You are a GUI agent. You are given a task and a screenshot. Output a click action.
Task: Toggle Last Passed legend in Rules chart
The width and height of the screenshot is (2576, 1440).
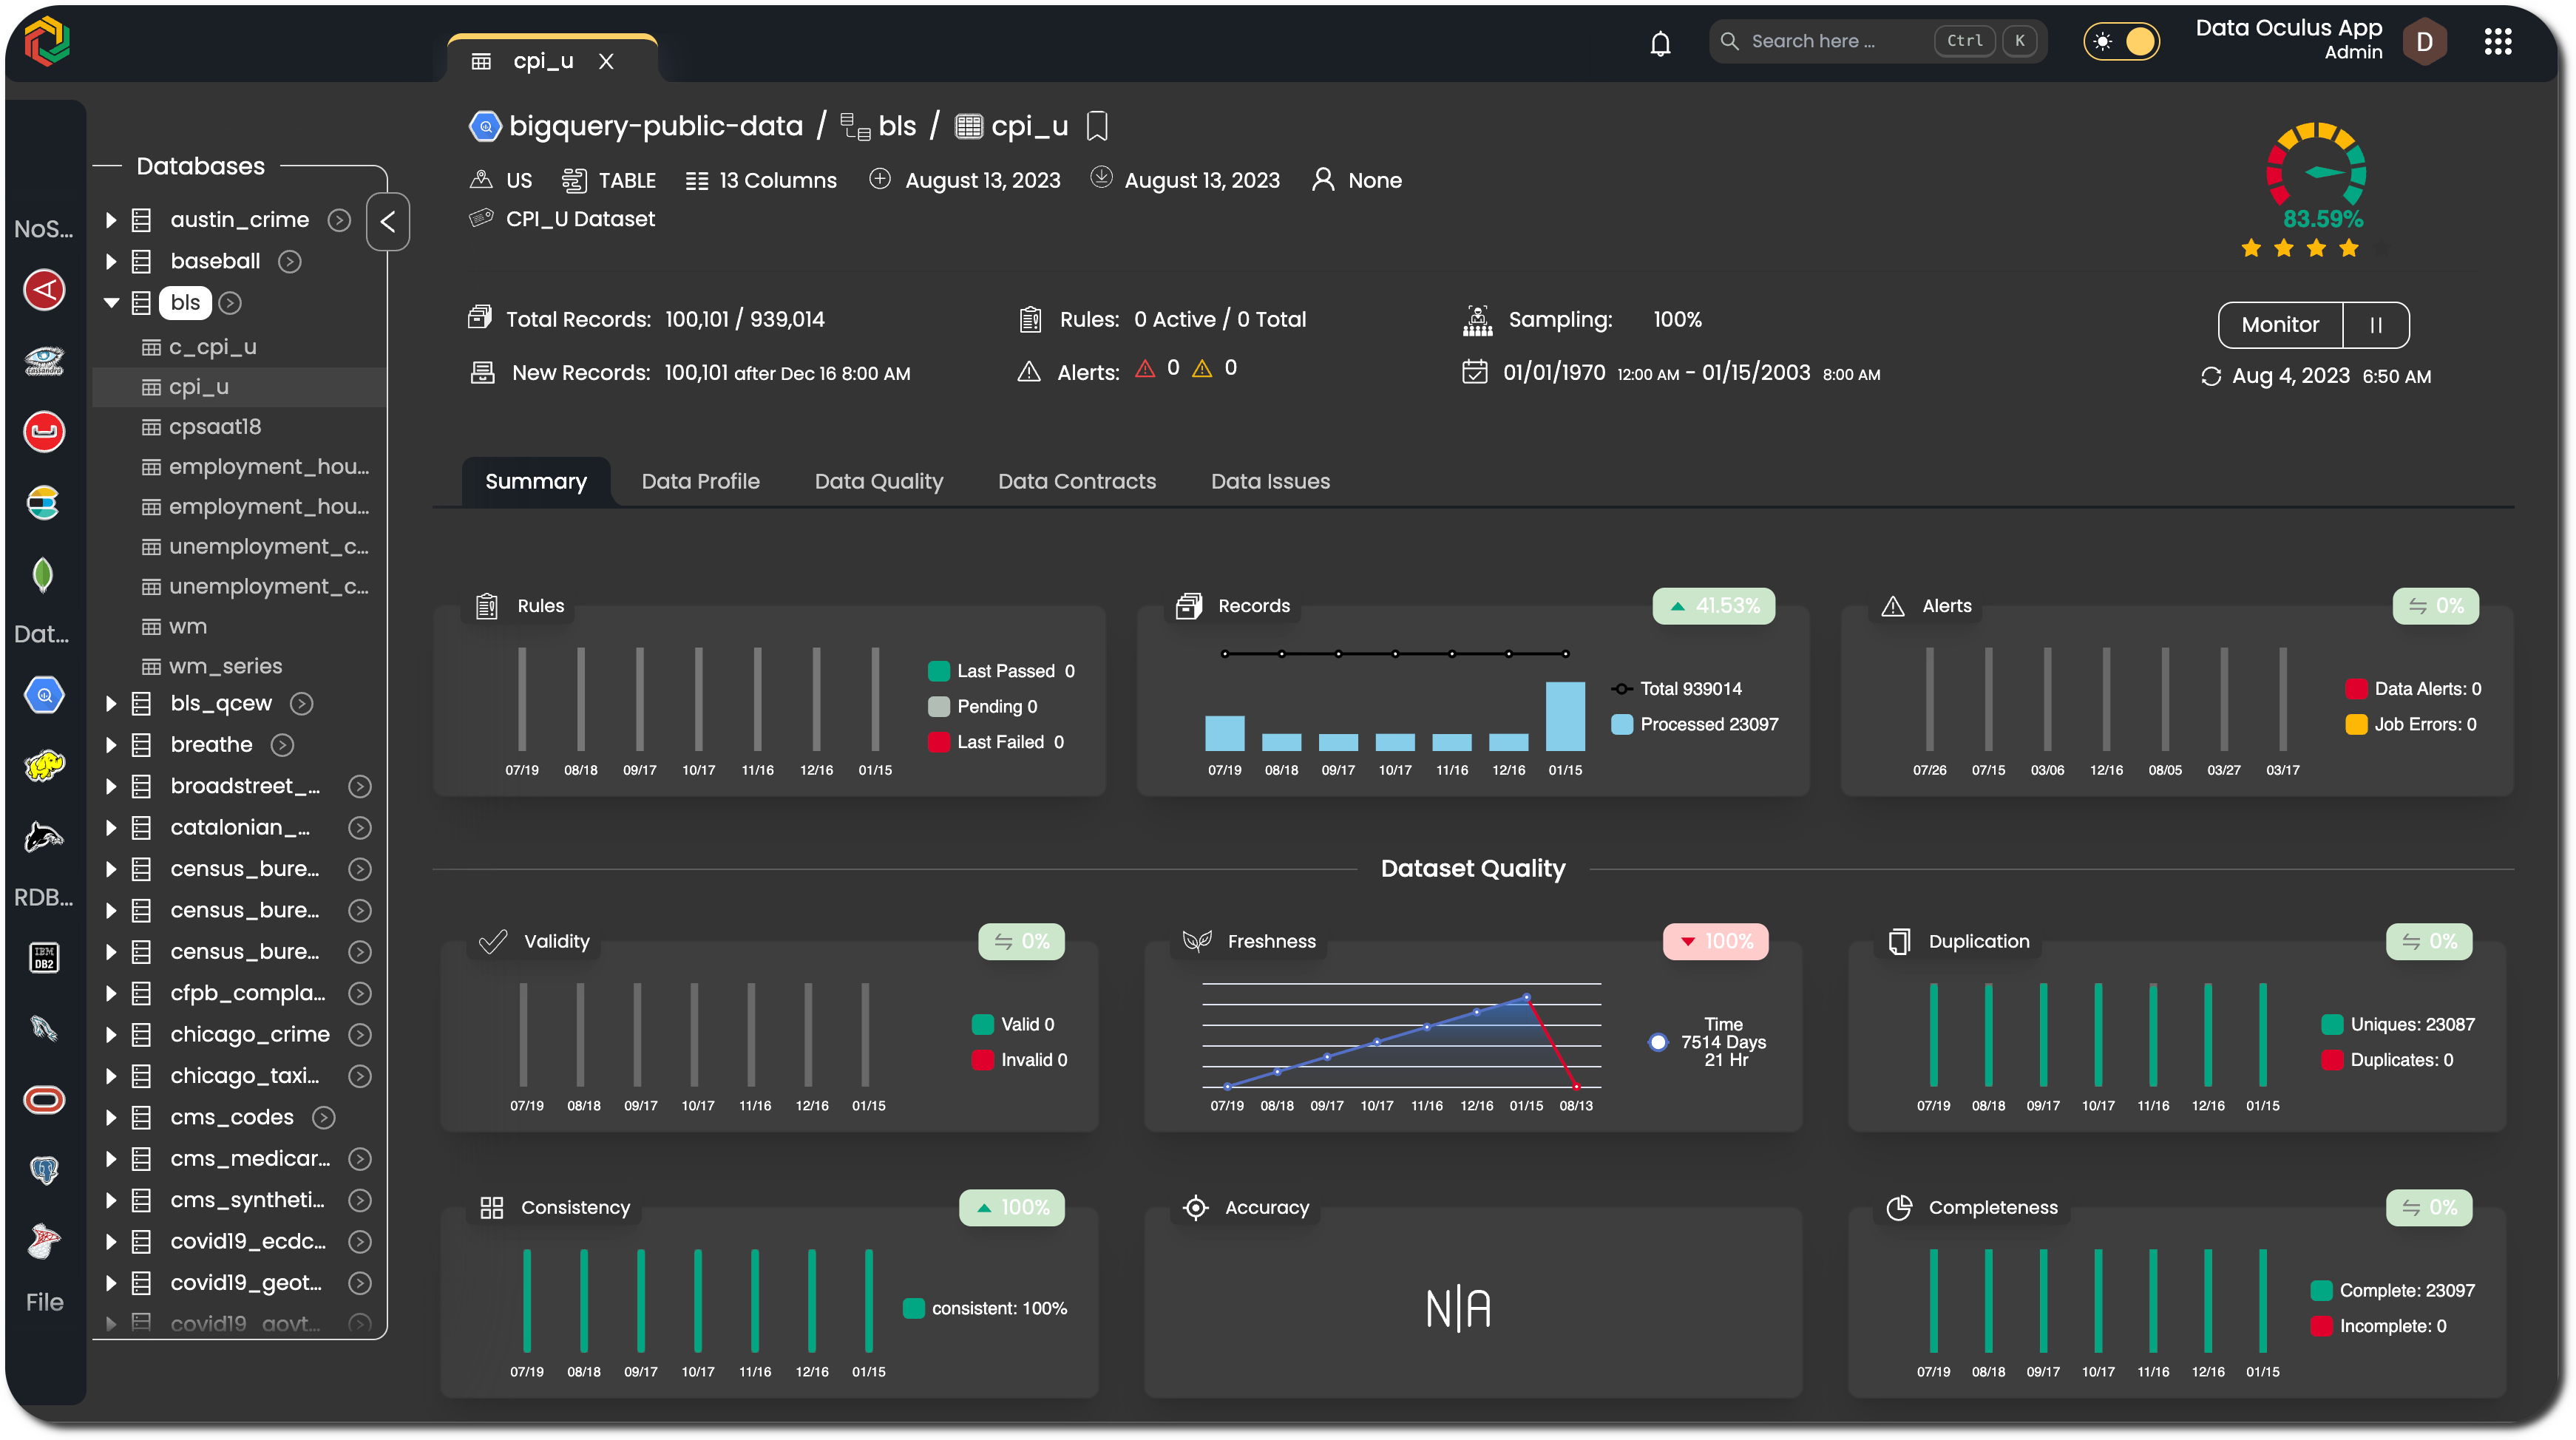coord(1001,671)
